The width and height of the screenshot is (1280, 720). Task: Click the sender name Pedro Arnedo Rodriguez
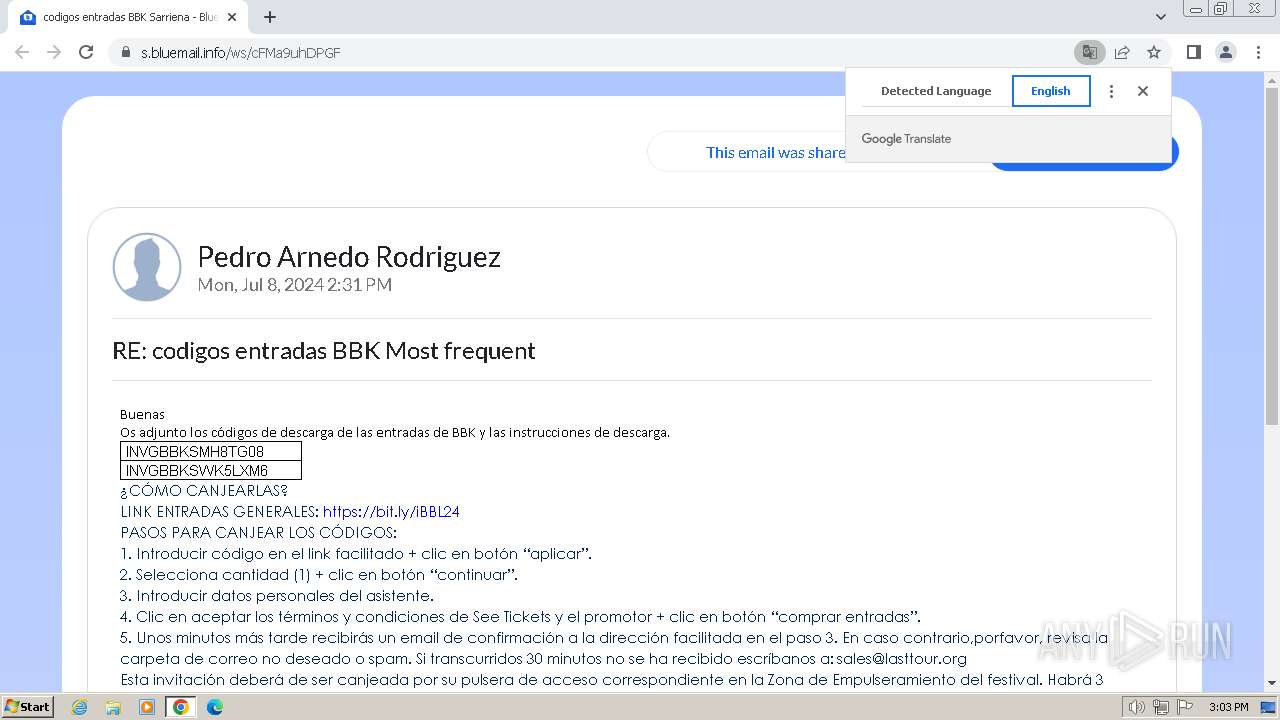[349, 257]
